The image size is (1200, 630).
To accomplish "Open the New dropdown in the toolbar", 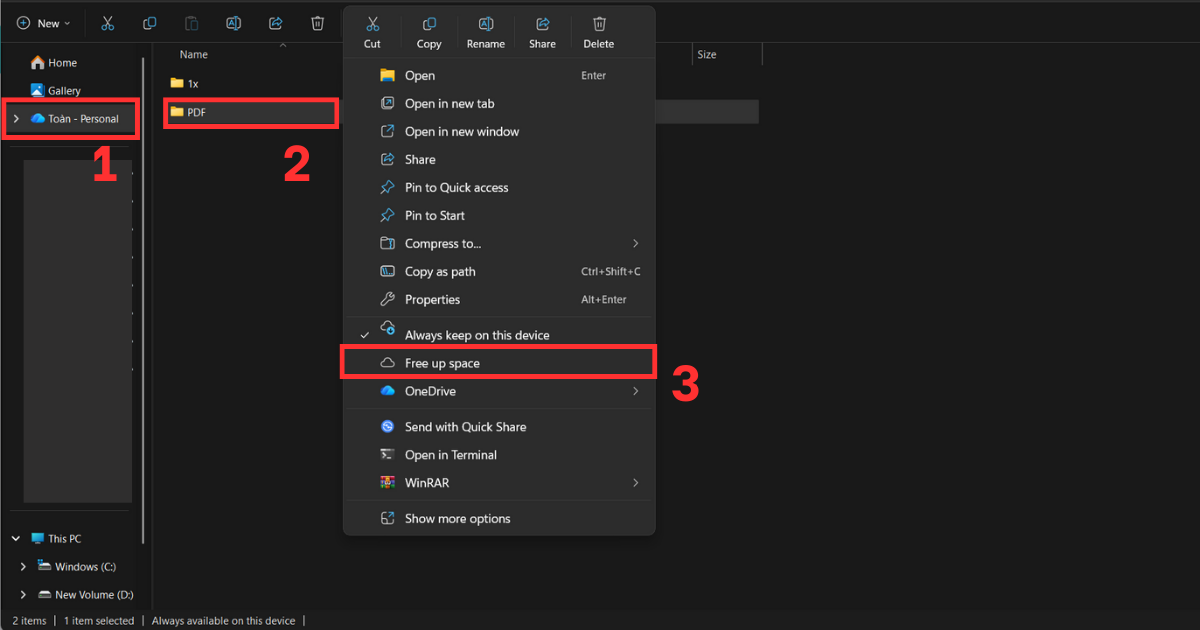I will [x=43, y=22].
